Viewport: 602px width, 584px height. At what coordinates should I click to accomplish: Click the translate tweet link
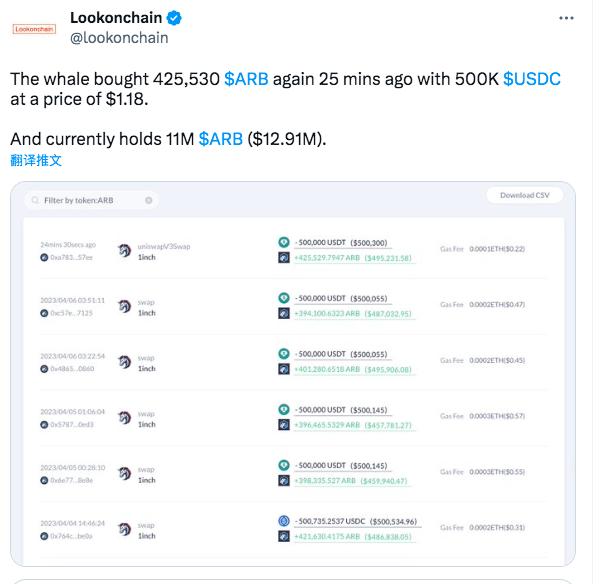pos(36,160)
